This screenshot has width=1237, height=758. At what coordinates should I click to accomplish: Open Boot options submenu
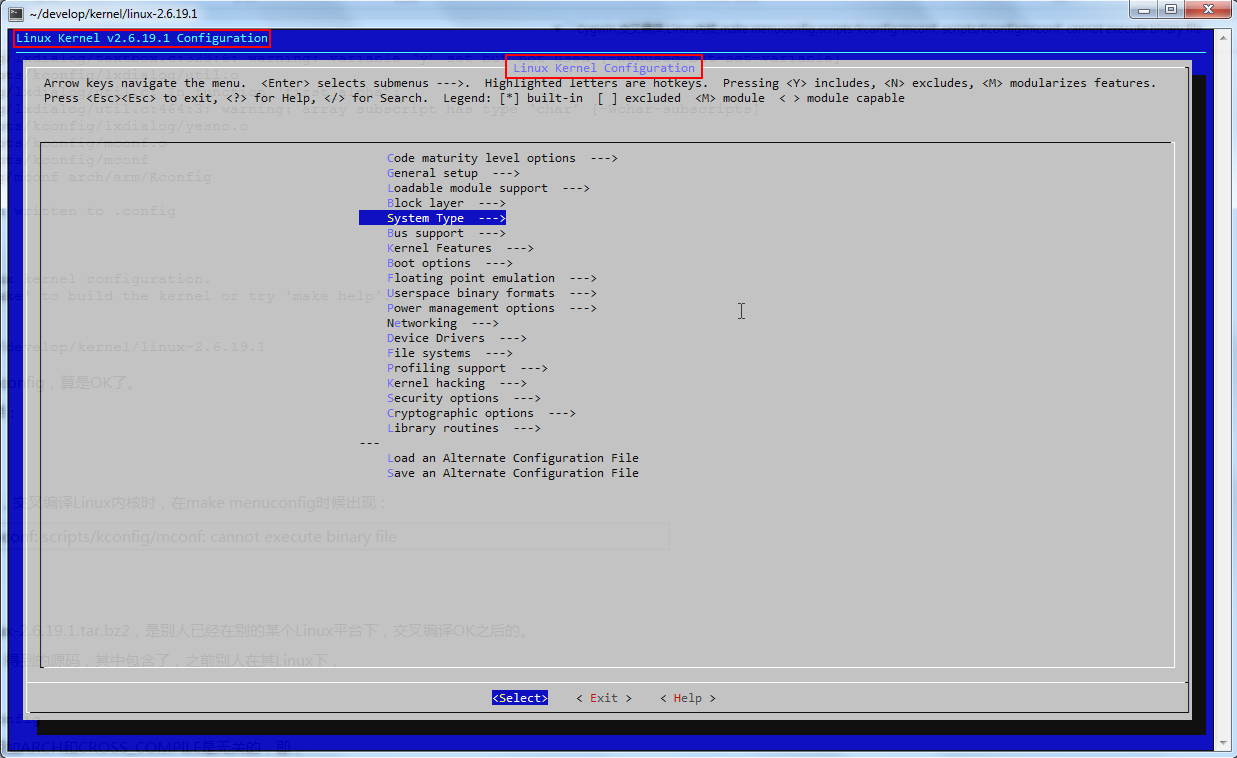450,263
